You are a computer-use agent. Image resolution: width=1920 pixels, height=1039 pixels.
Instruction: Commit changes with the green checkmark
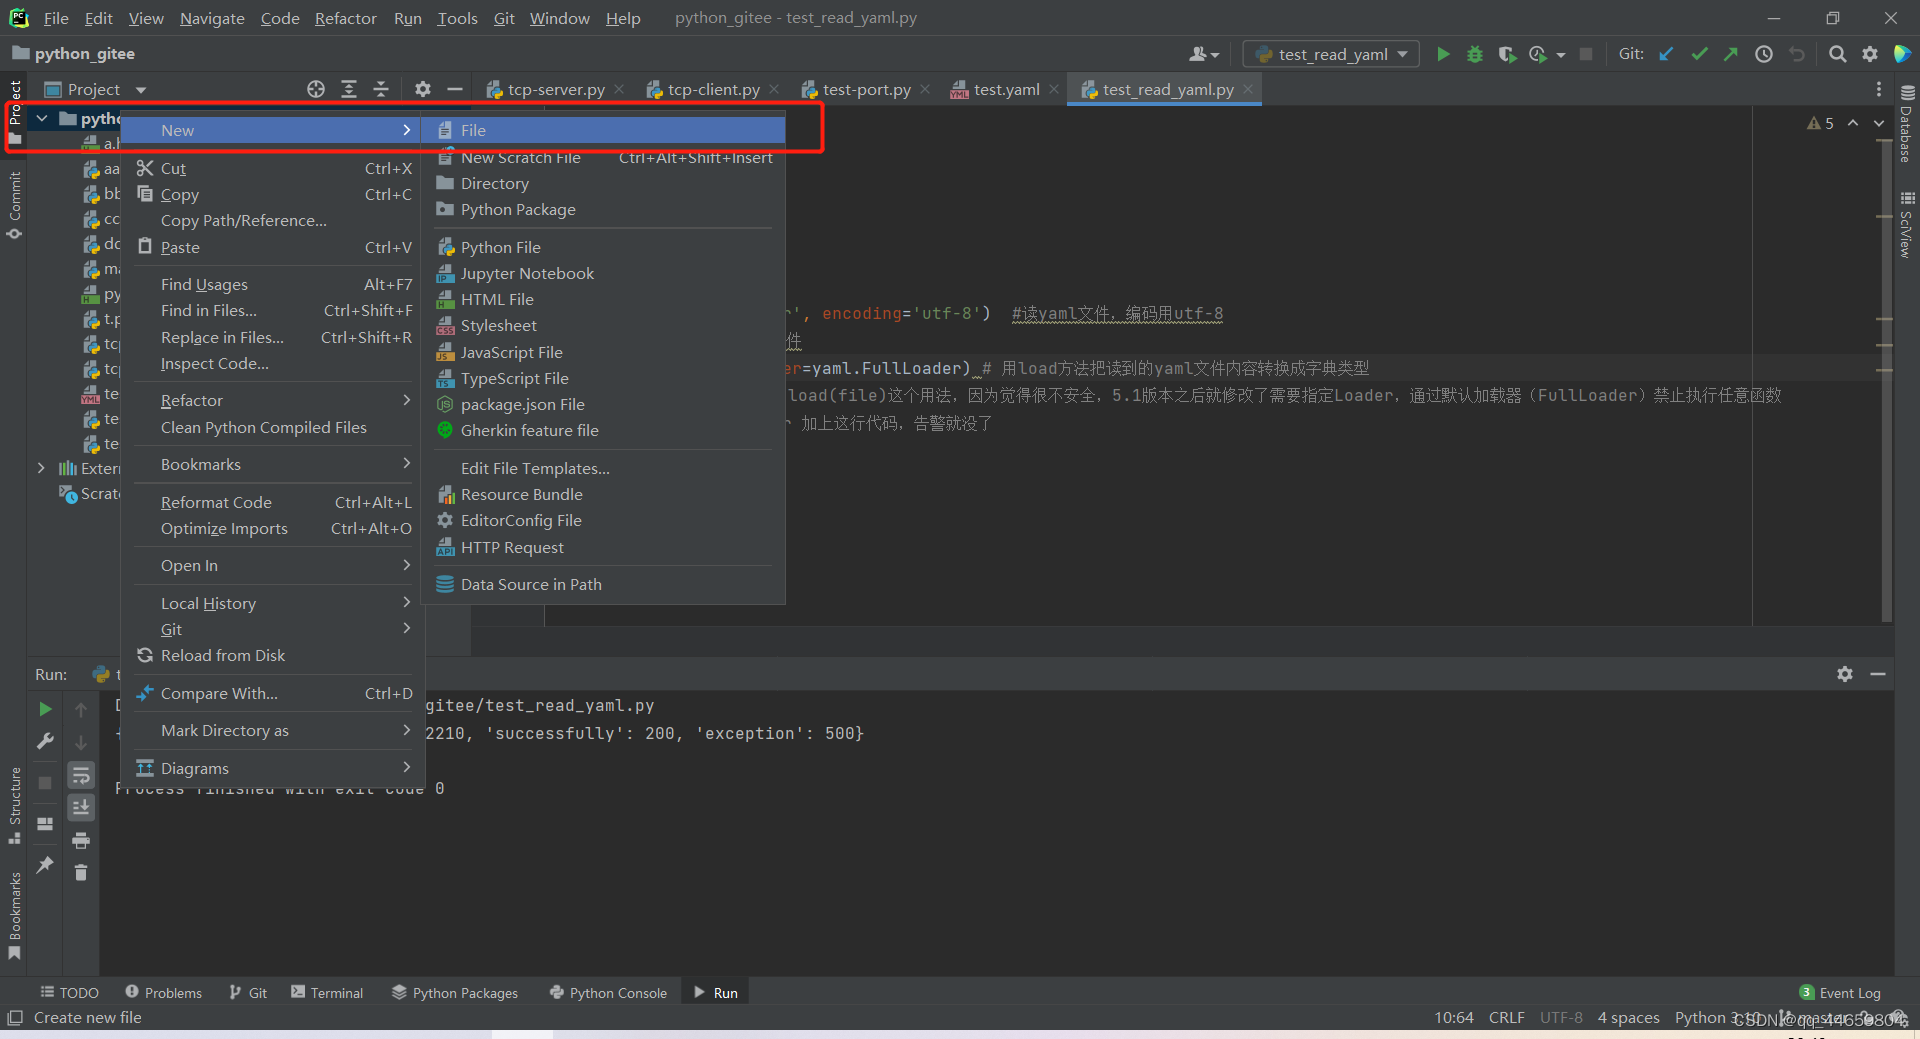click(1699, 54)
